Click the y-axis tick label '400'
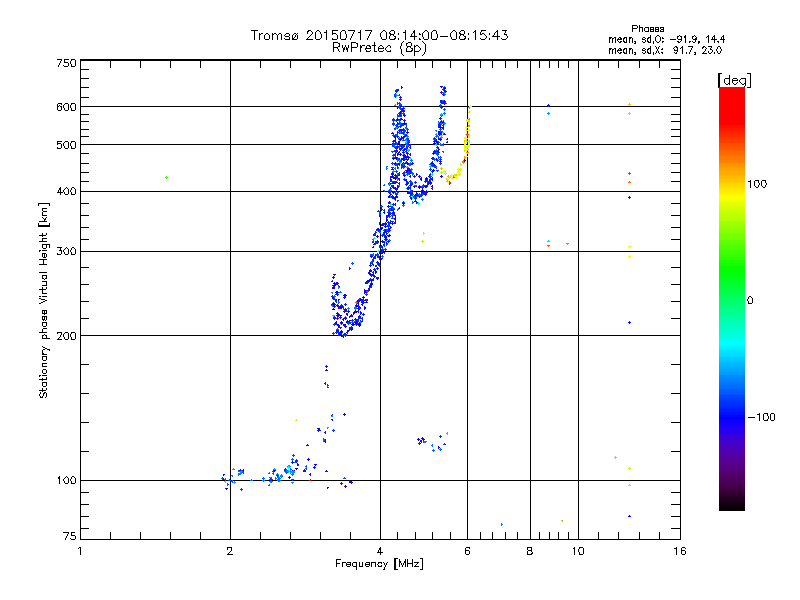The image size is (800, 600). 66,191
